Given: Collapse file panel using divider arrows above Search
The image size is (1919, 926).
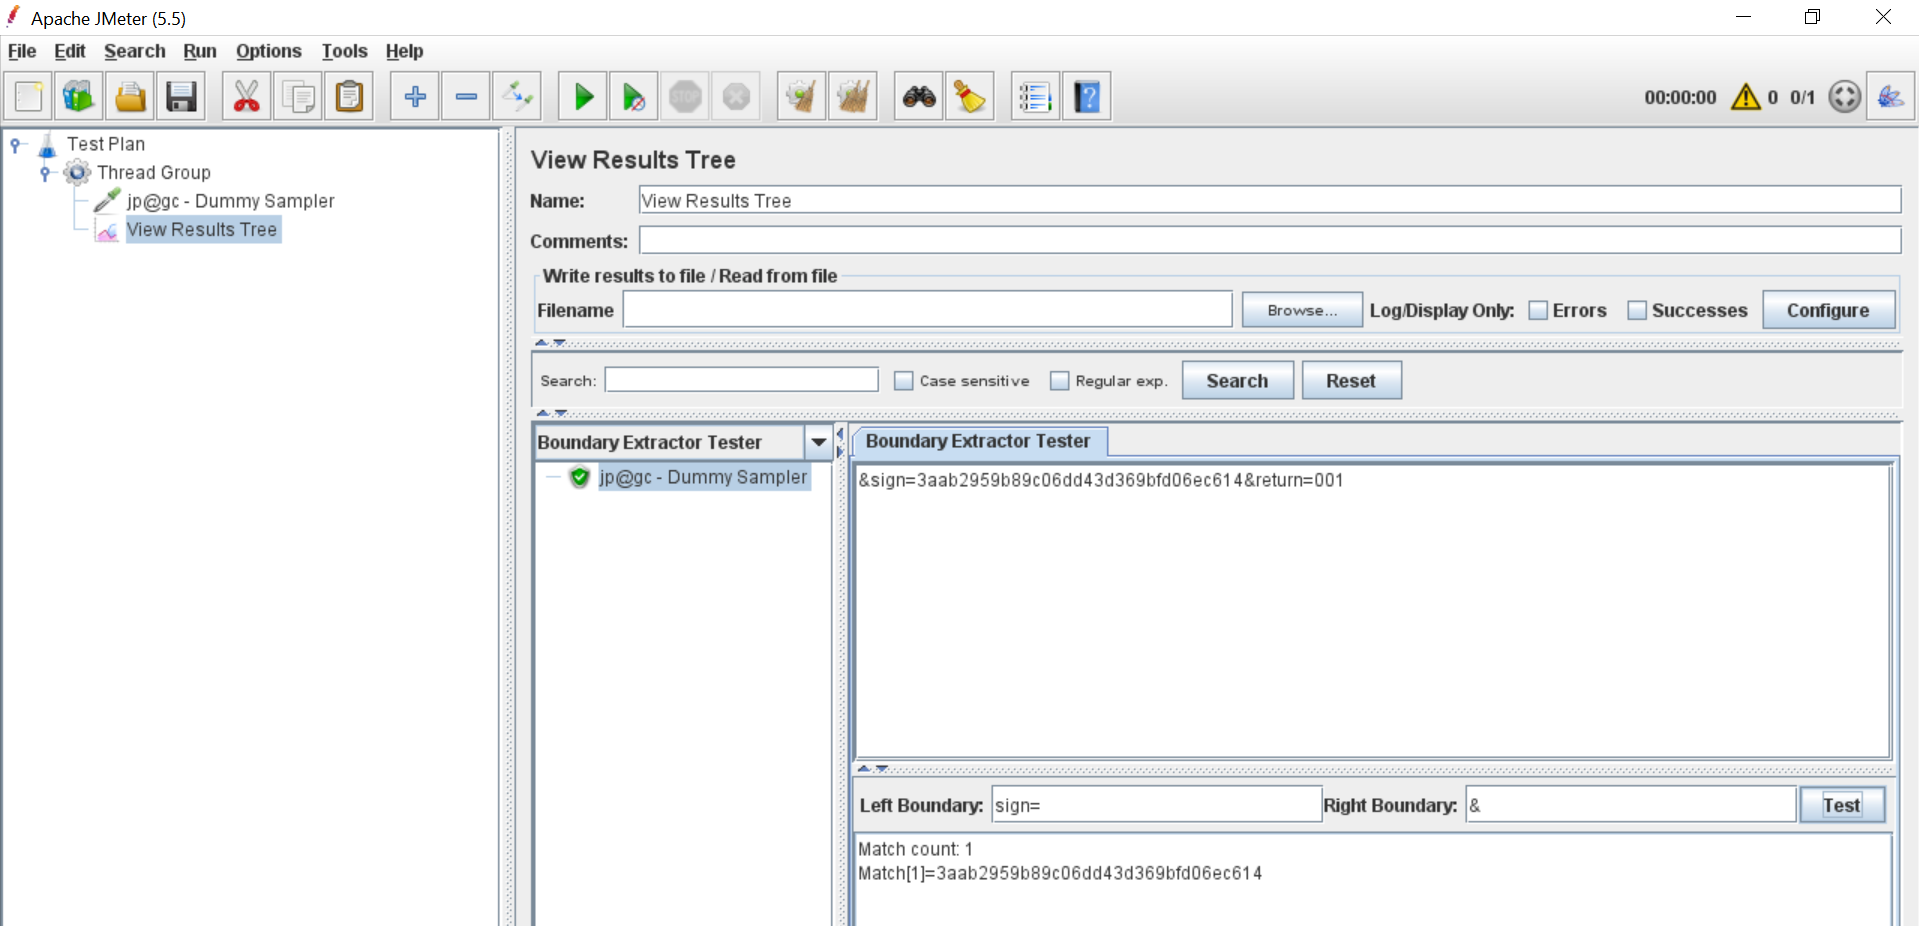Looking at the screenshot, I should pos(550,342).
